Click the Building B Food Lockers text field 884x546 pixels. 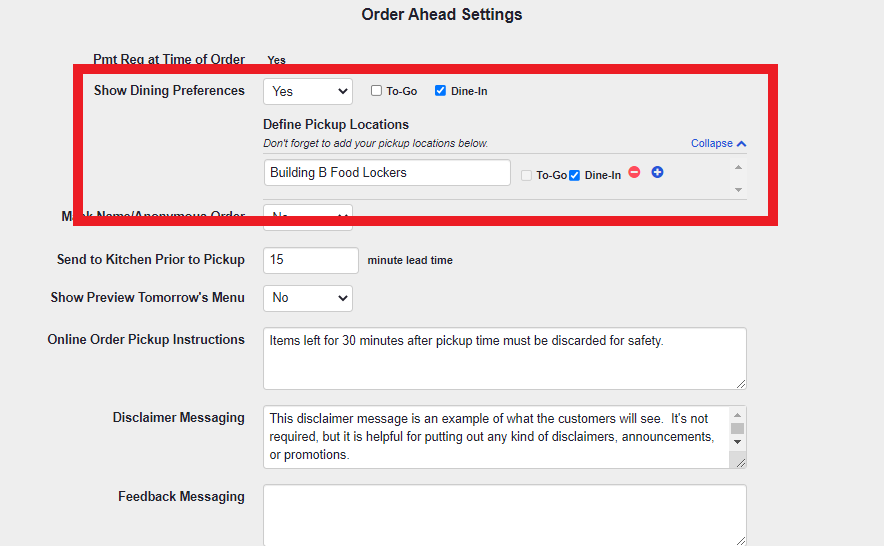tap(387, 173)
